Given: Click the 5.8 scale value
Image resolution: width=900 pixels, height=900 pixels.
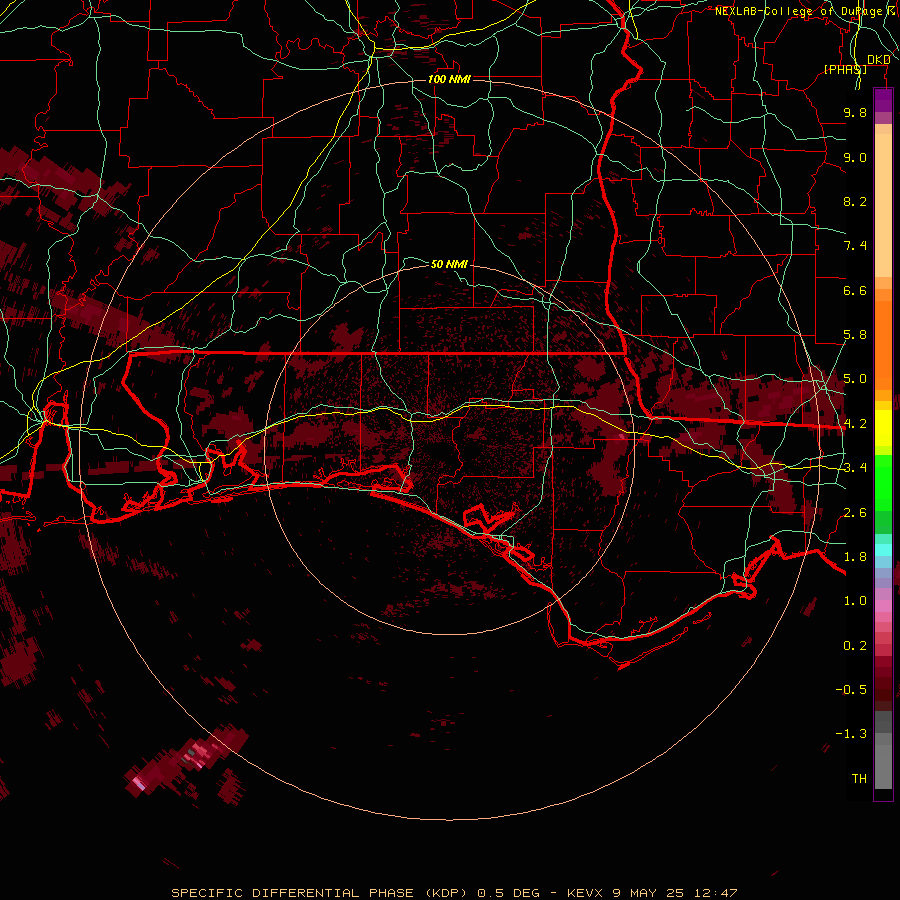Looking at the screenshot, I should click(x=855, y=335).
